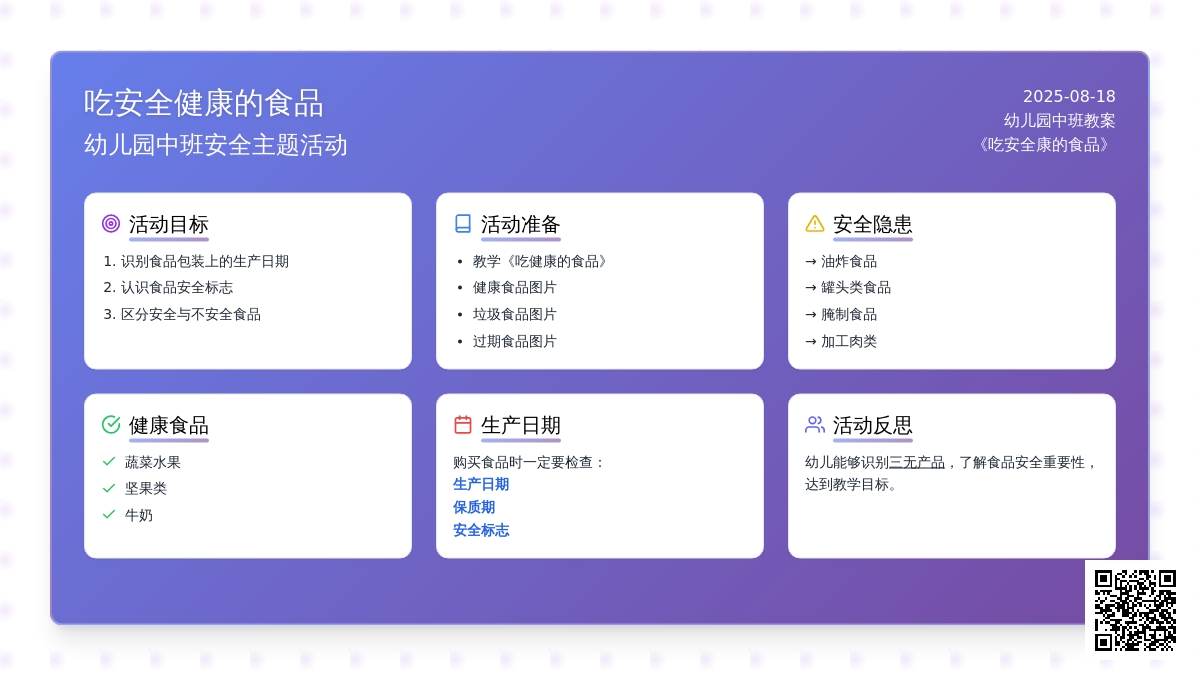Click the sentence 购买食品时一定要检查：
Screen dimensions: 1200x675
(530, 462)
